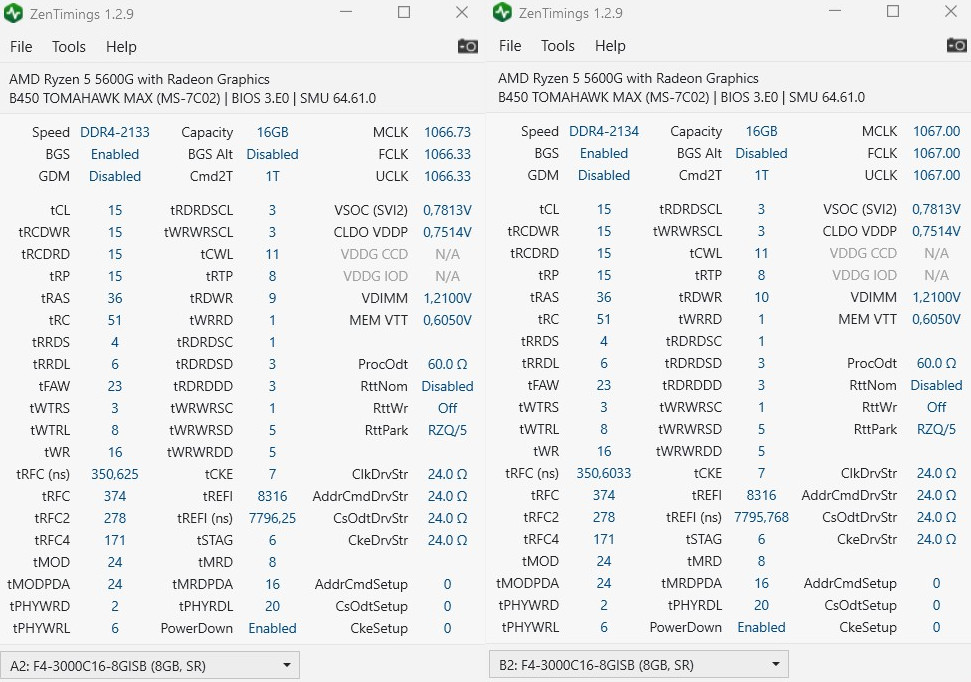The width and height of the screenshot is (971, 682).
Task: Select the DDR4-2133 speed value
Action: pos(115,133)
